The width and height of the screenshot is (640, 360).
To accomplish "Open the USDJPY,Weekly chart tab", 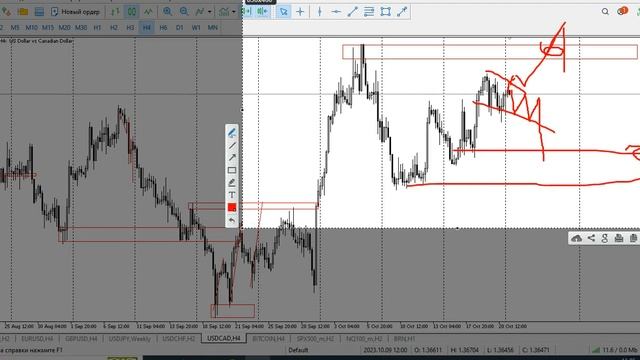I will point(129,339).
